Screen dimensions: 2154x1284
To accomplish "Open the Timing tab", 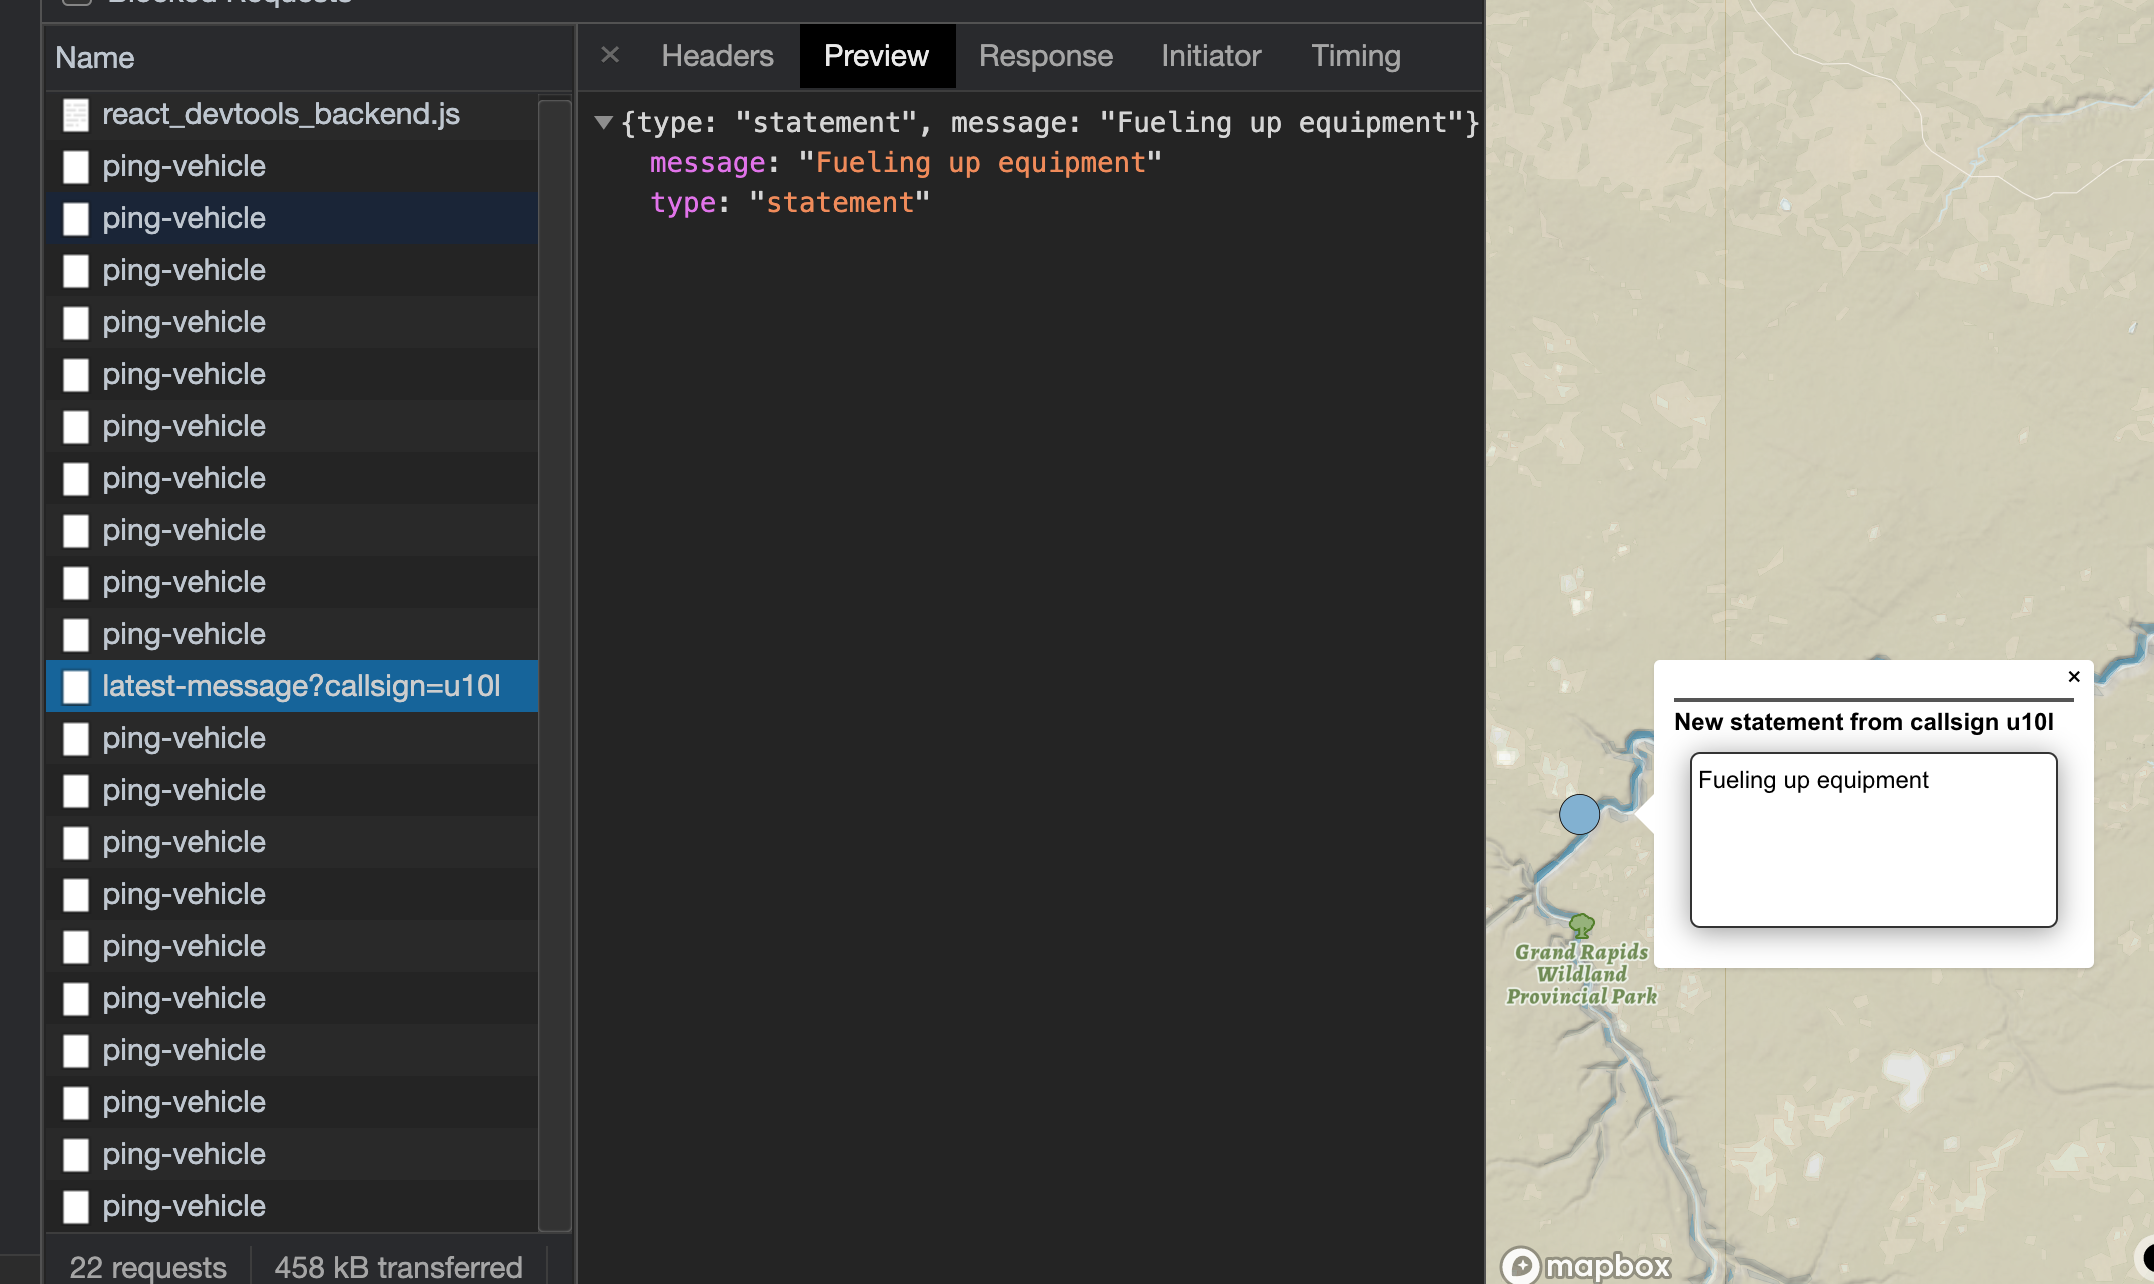I will click(1355, 56).
